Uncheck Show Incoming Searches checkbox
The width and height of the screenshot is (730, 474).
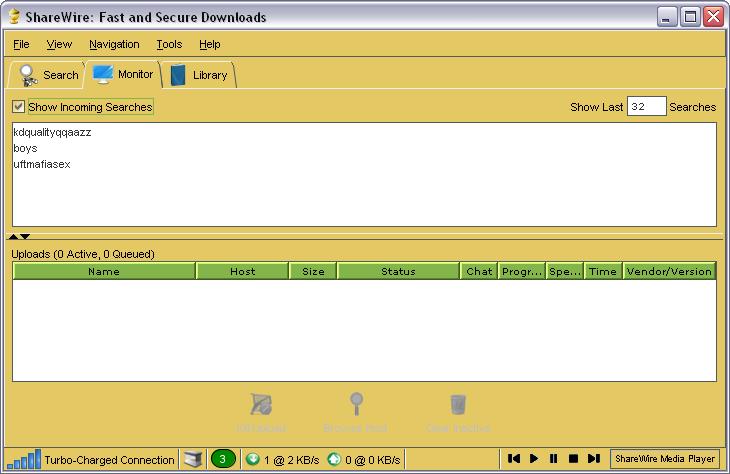point(18,107)
